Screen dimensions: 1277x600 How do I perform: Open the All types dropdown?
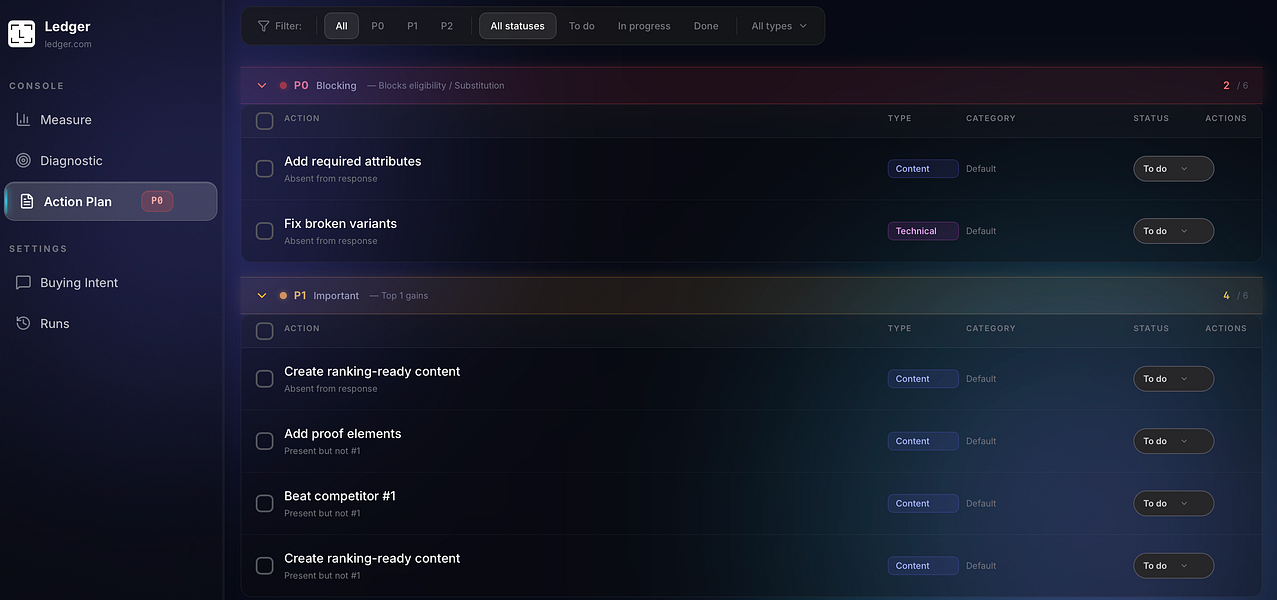(779, 26)
